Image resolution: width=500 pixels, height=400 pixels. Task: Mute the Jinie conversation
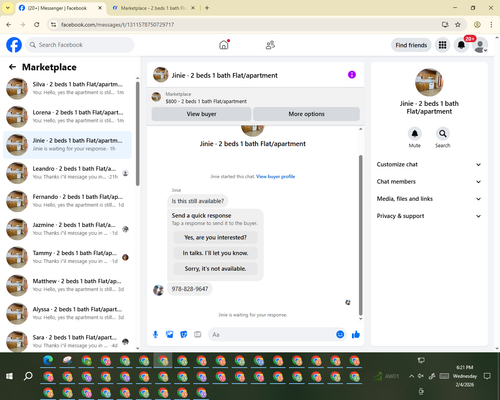click(x=415, y=134)
